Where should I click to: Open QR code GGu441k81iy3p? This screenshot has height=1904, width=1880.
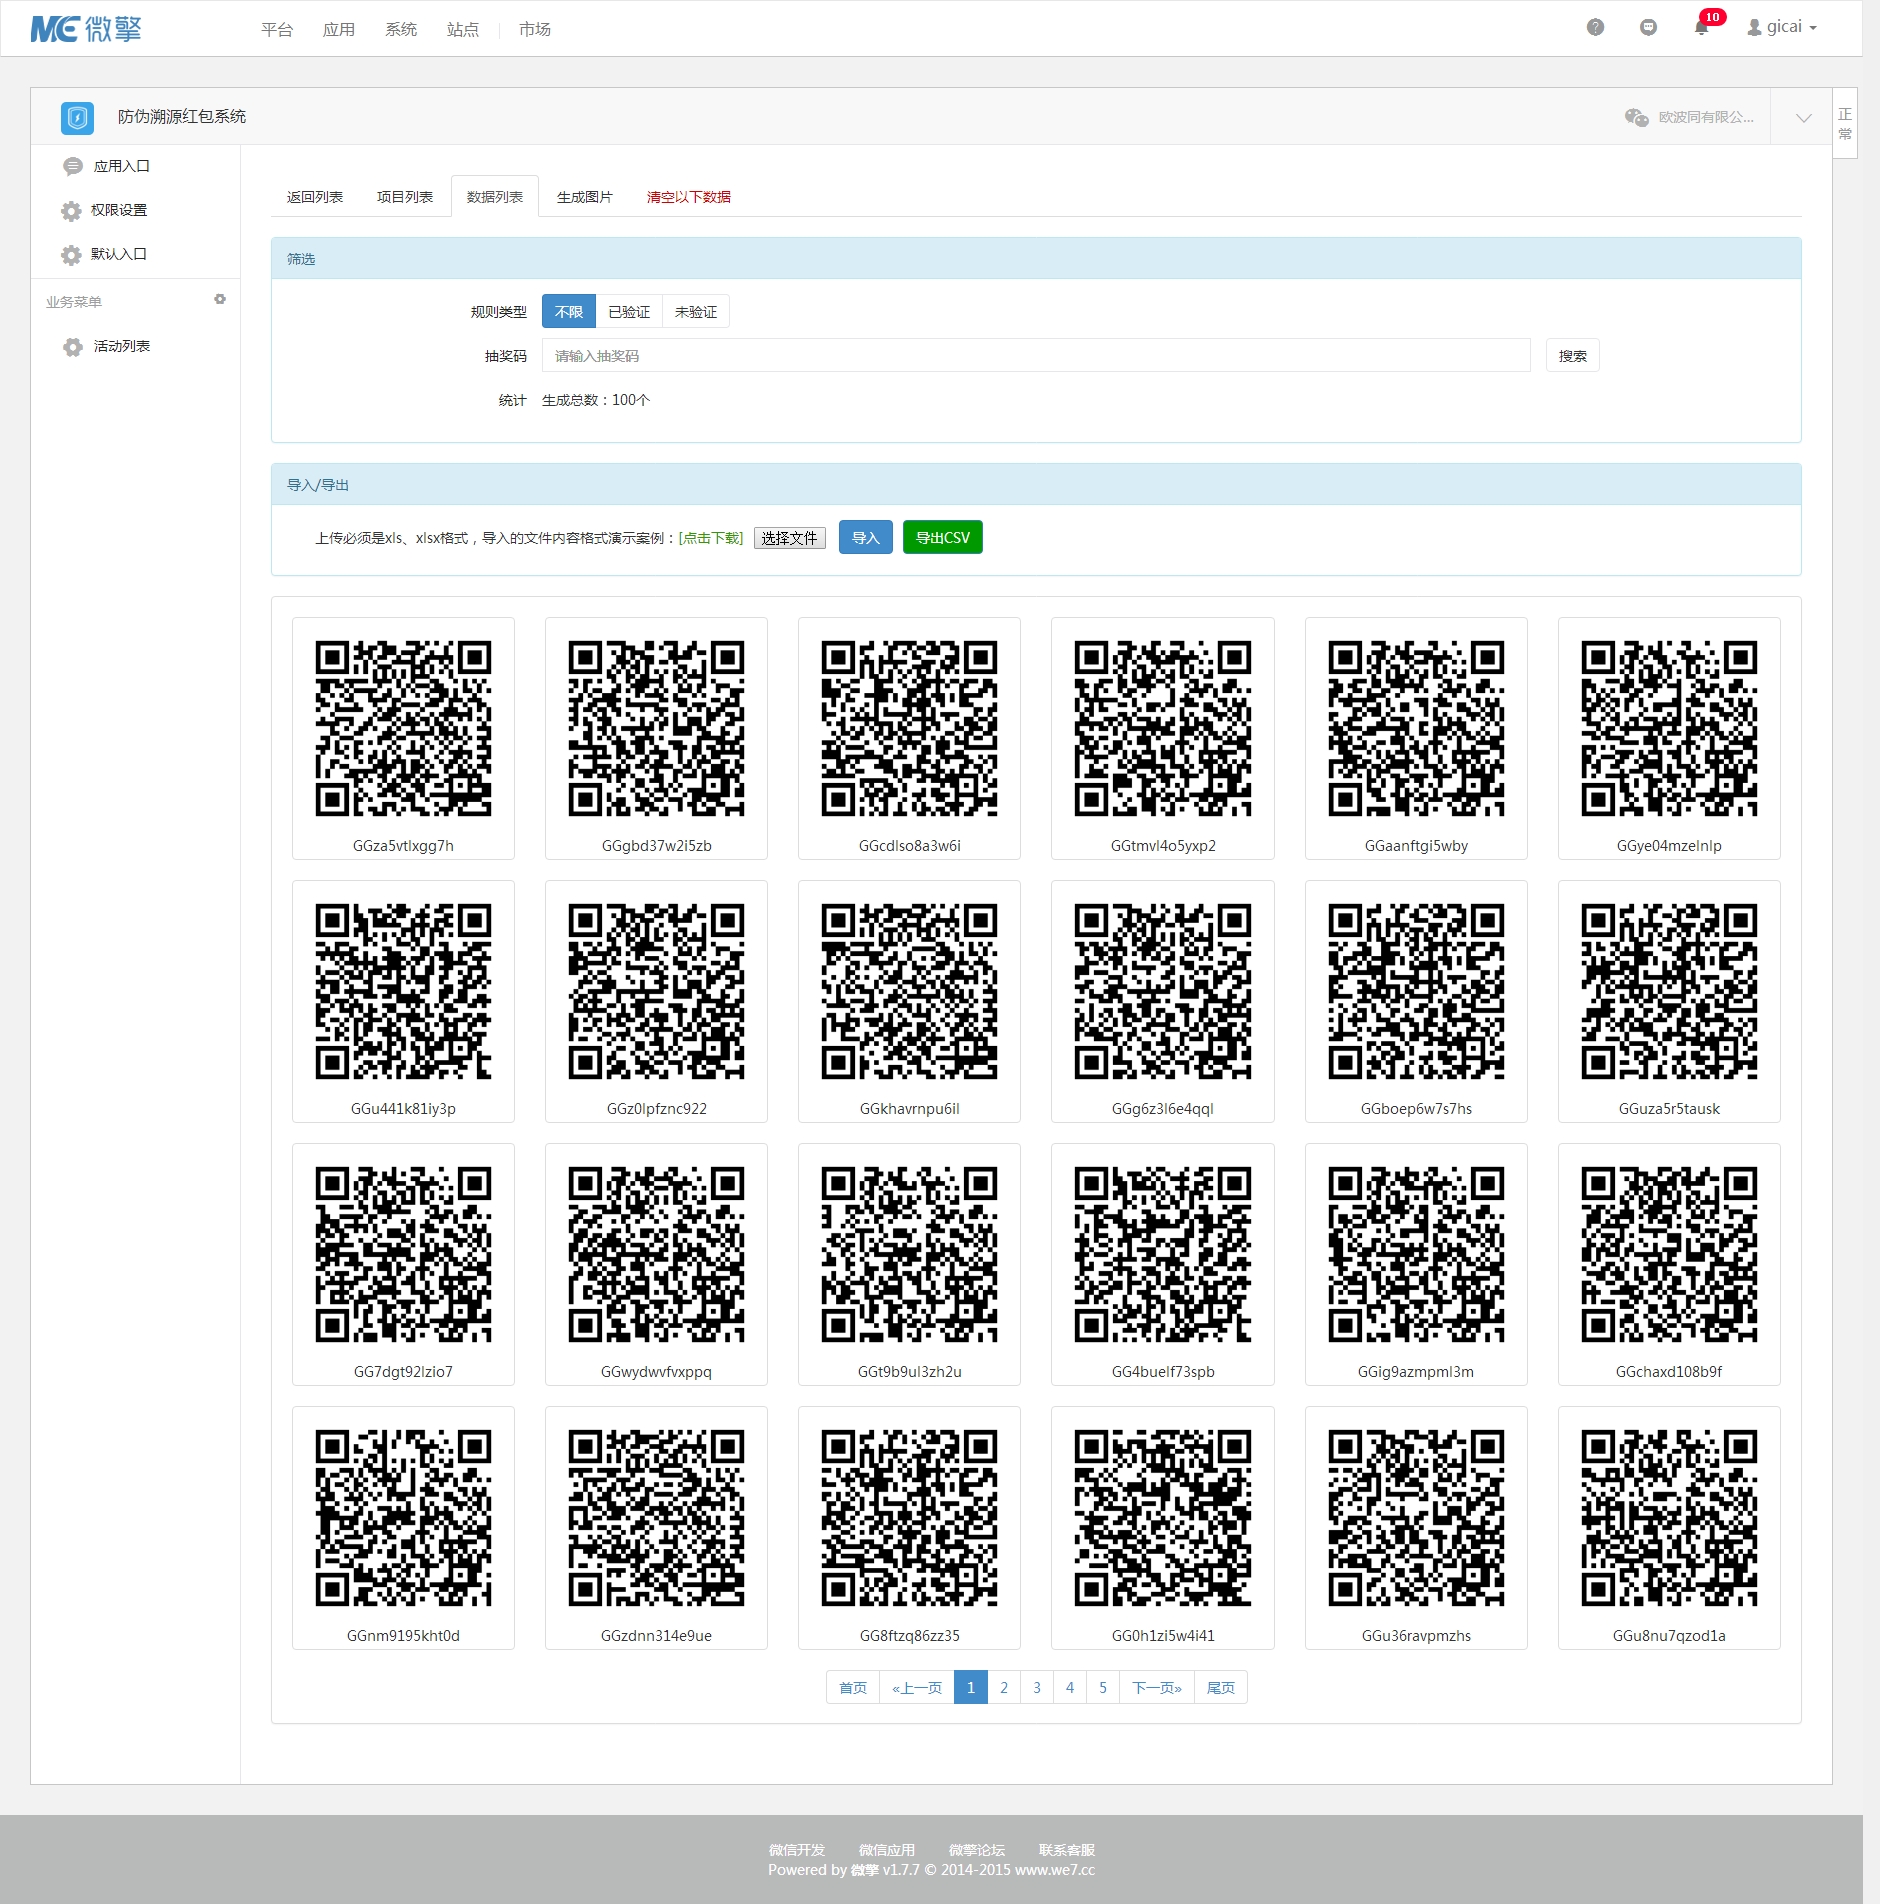point(404,992)
